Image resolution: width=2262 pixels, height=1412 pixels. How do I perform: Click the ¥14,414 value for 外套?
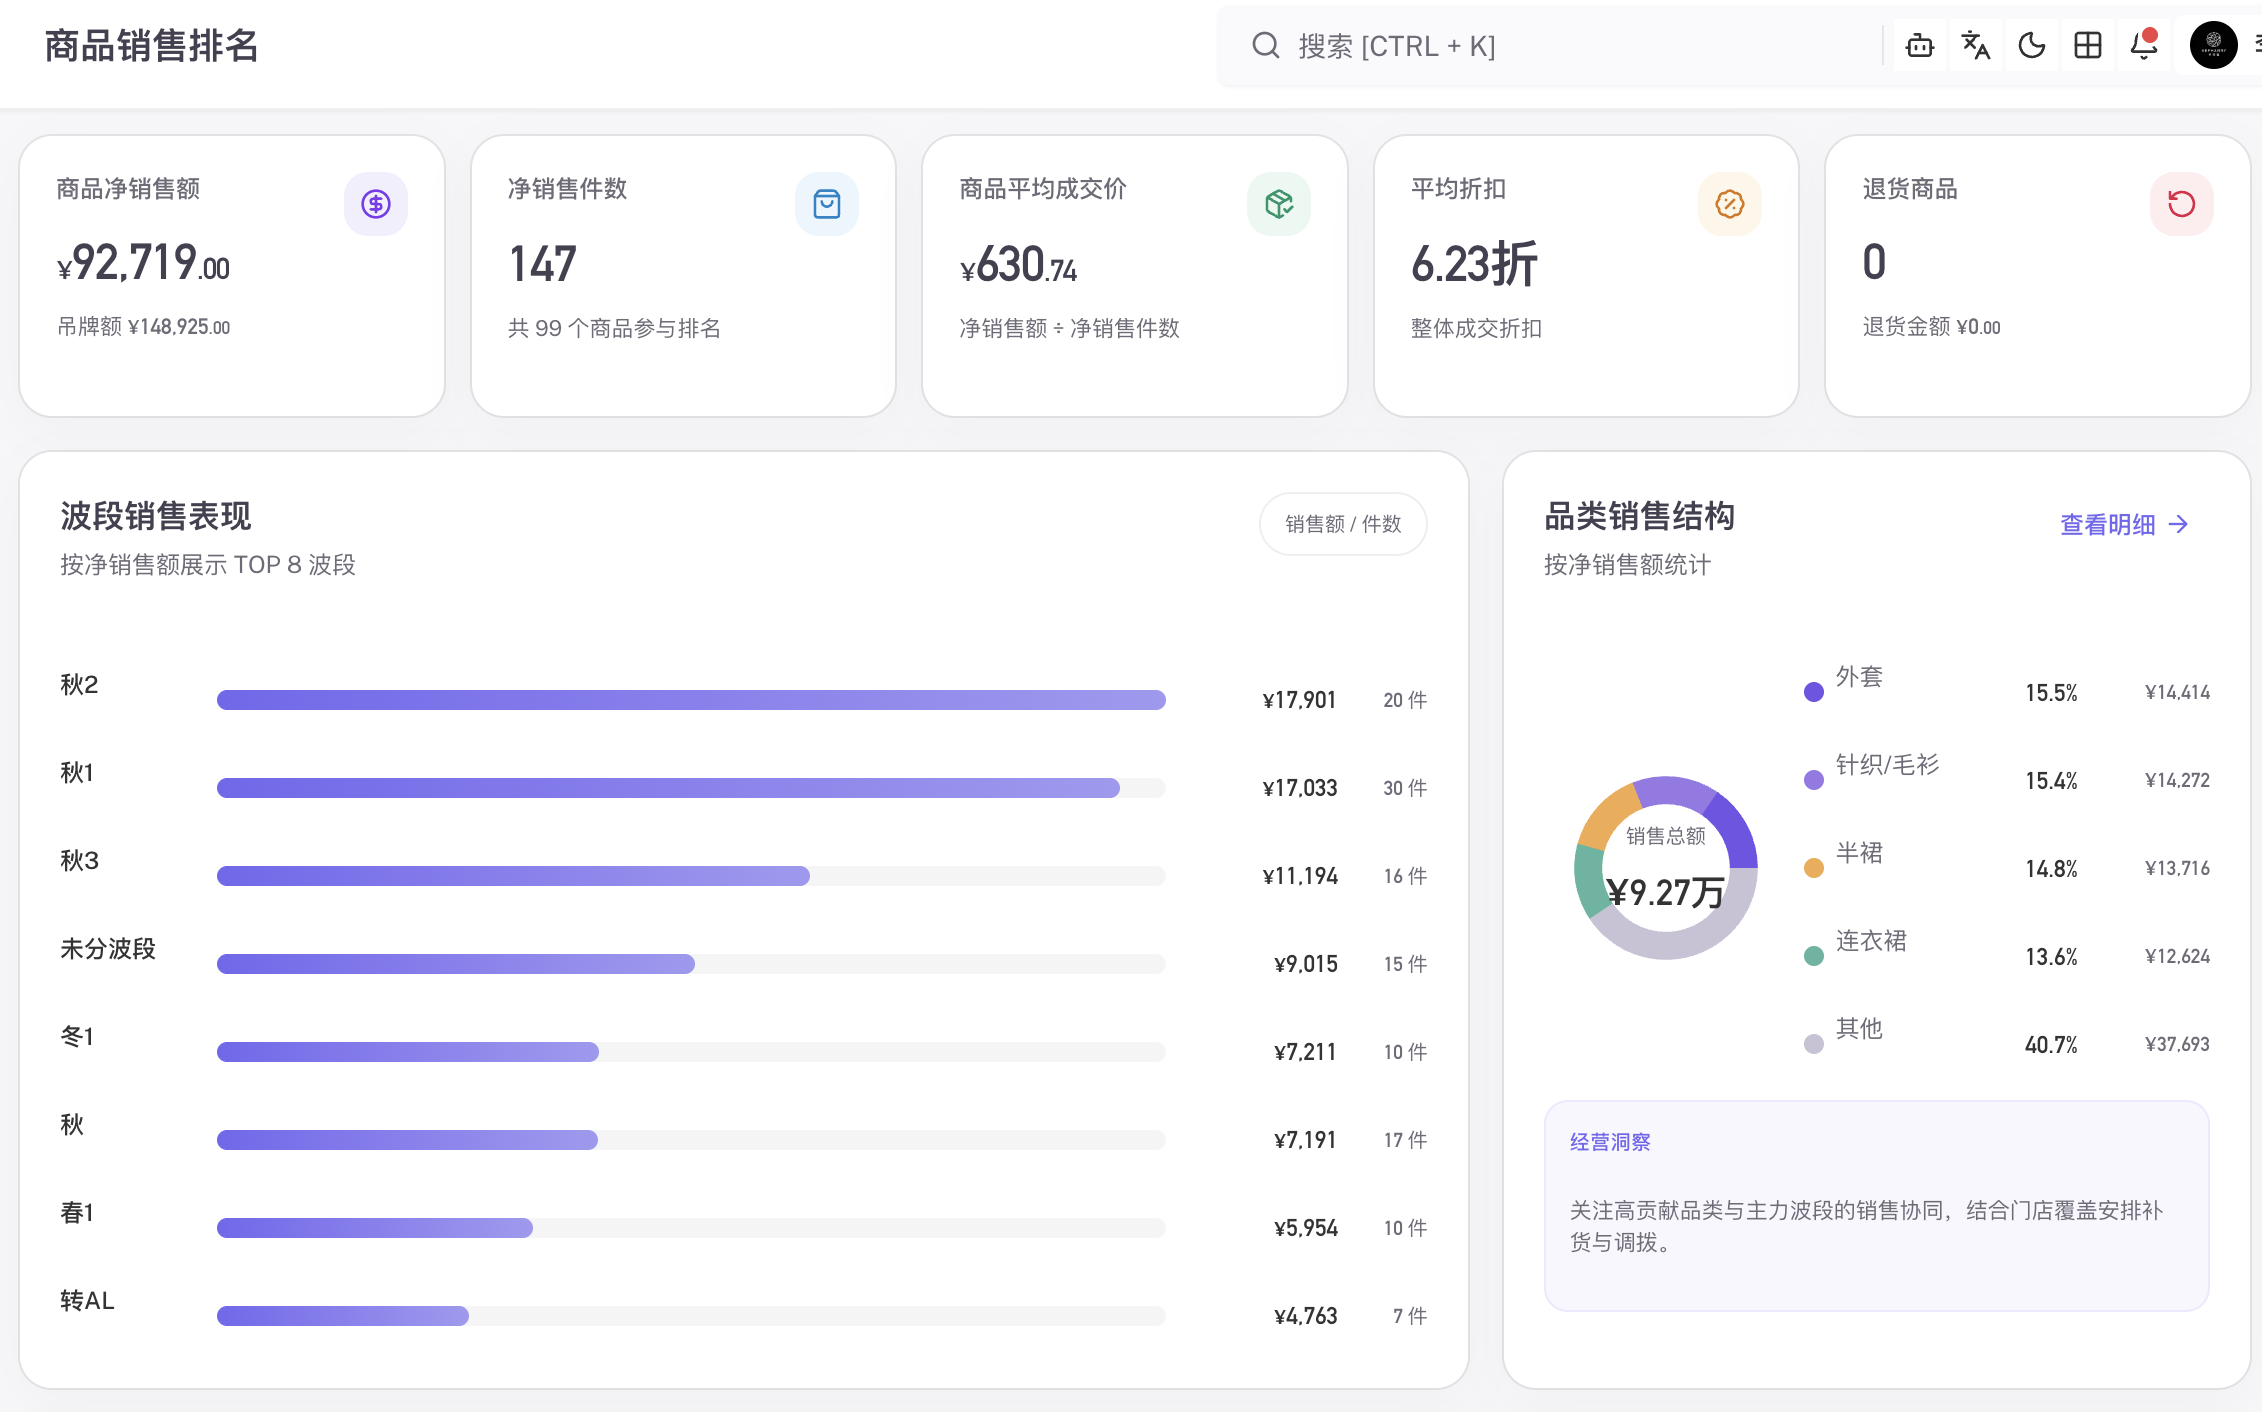2178,692
